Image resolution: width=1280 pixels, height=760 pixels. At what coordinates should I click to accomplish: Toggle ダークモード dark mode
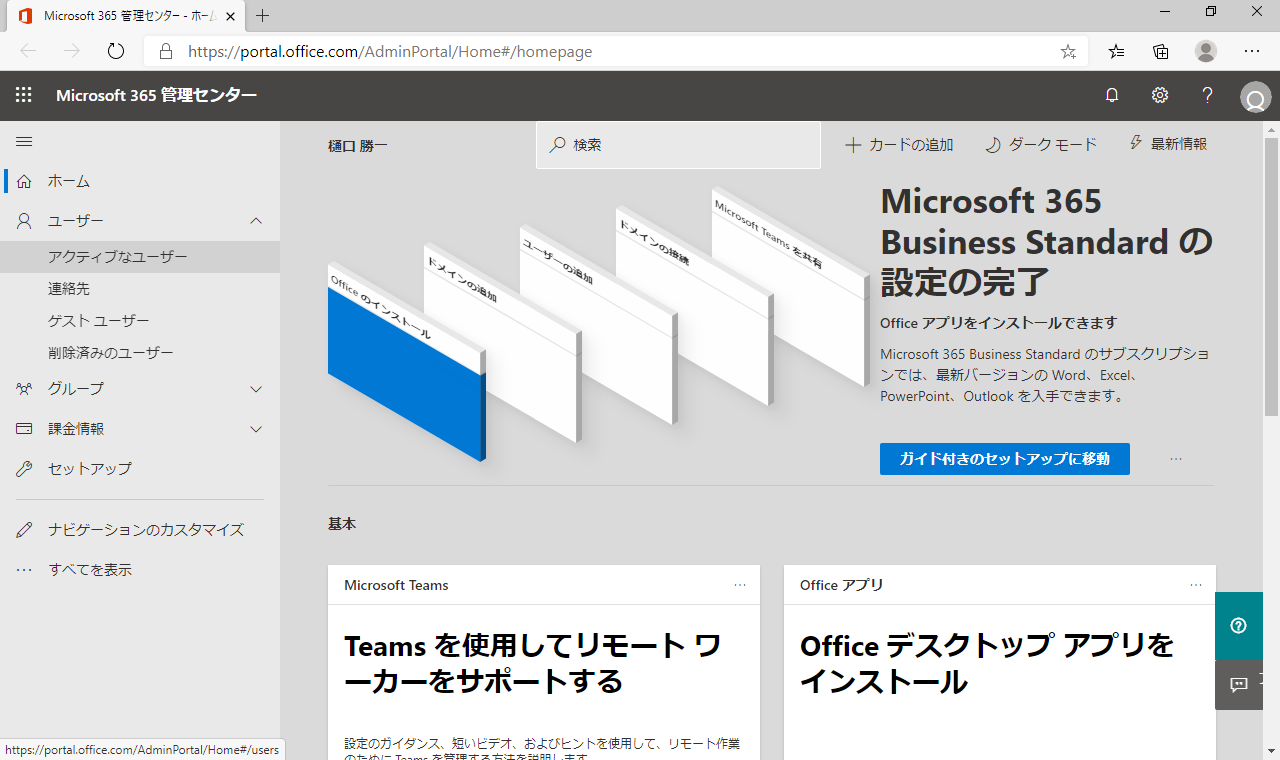[x=1041, y=145]
